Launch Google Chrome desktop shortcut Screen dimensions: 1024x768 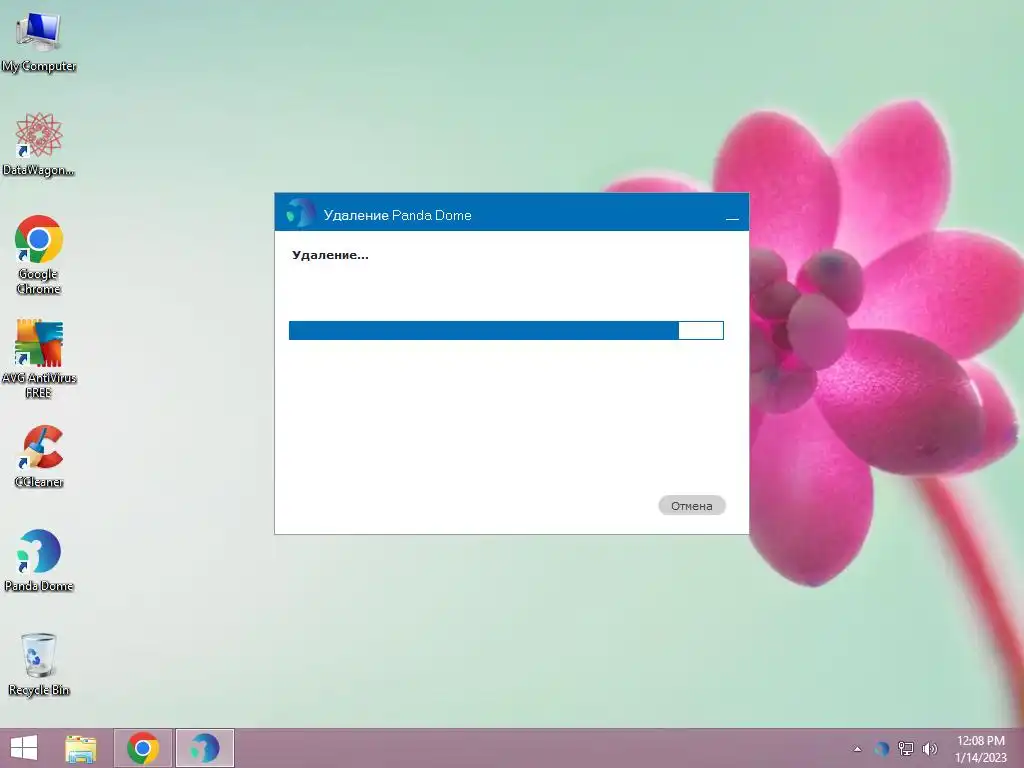(39, 255)
